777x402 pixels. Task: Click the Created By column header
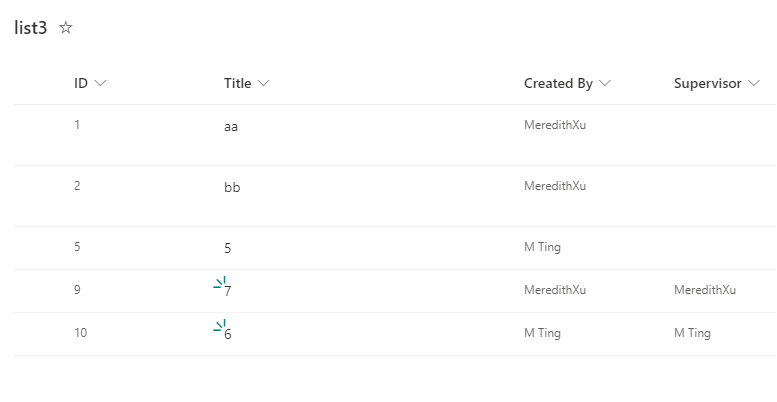coord(558,83)
